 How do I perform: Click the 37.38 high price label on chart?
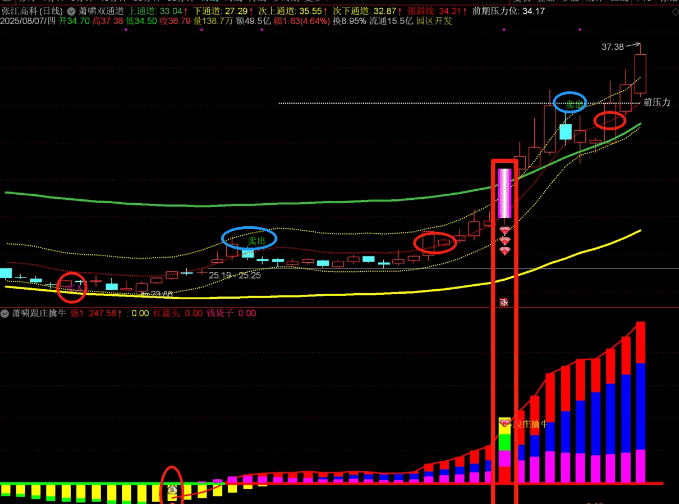point(612,47)
